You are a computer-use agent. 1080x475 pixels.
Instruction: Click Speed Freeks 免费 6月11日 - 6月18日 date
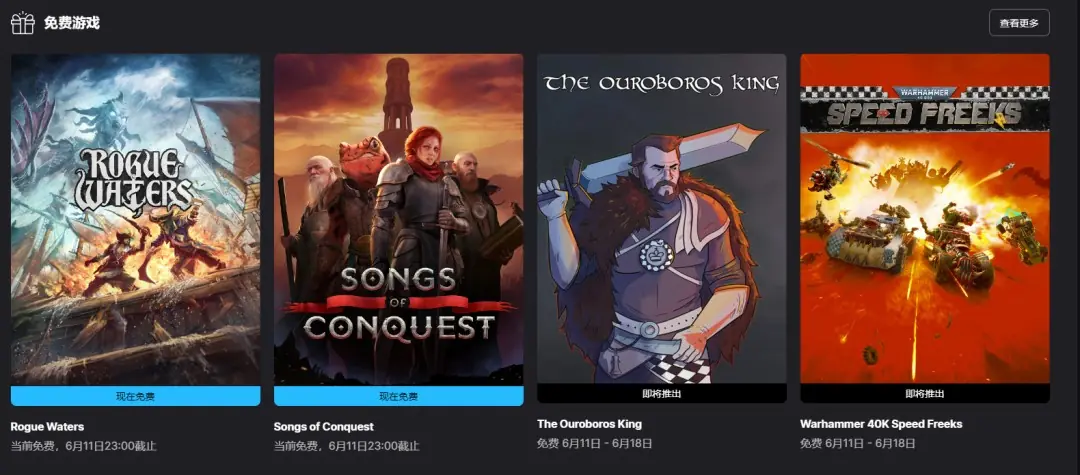[x=858, y=443]
